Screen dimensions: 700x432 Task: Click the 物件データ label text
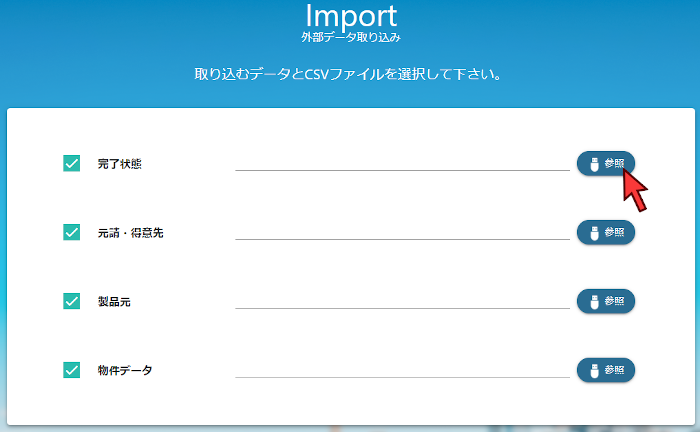125,370
